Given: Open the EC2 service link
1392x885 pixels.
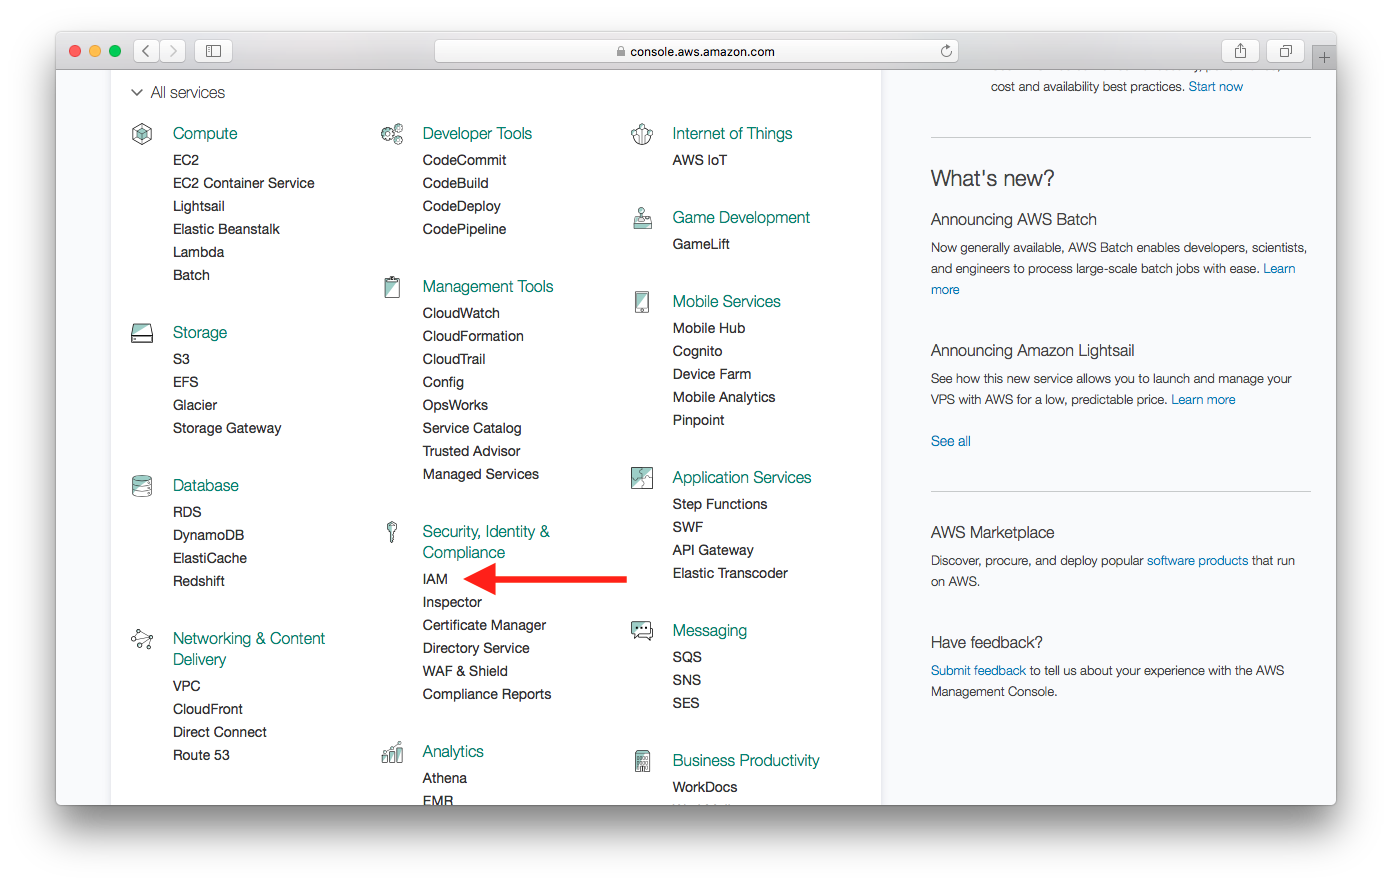Looking at the screenshot, I should point(186,160).
